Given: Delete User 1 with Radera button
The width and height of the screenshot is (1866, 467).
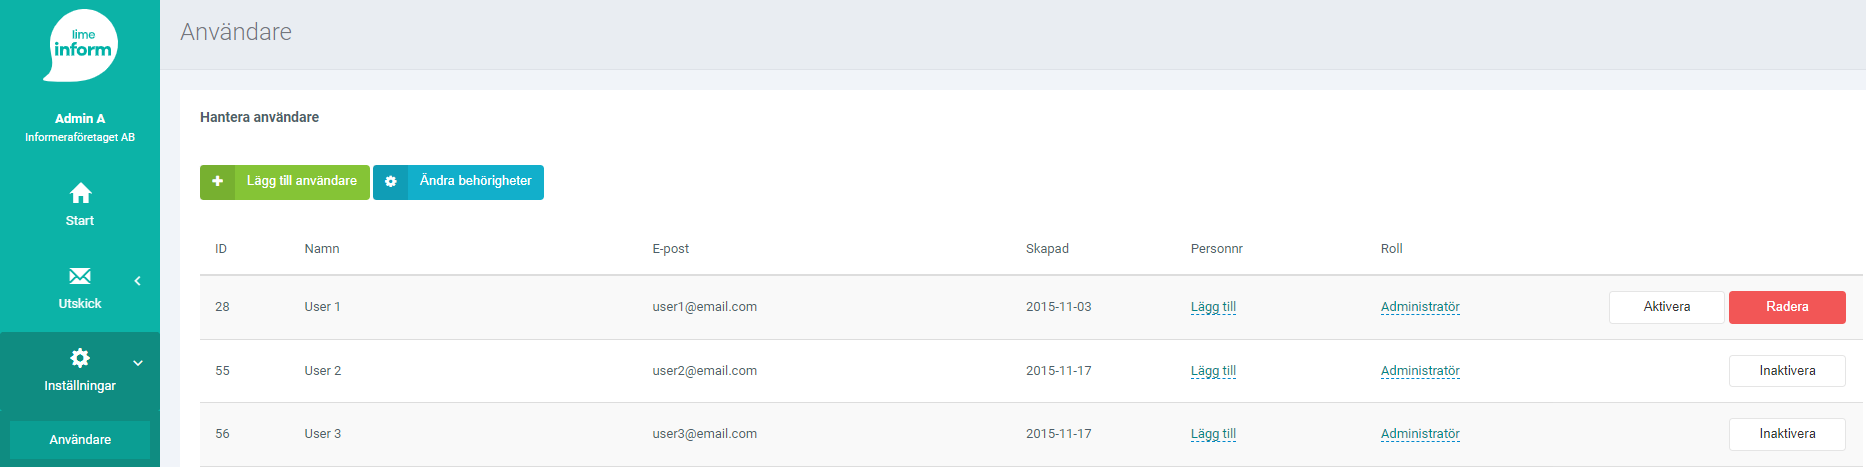Looking at the screenshot, I should [1787, 307].
